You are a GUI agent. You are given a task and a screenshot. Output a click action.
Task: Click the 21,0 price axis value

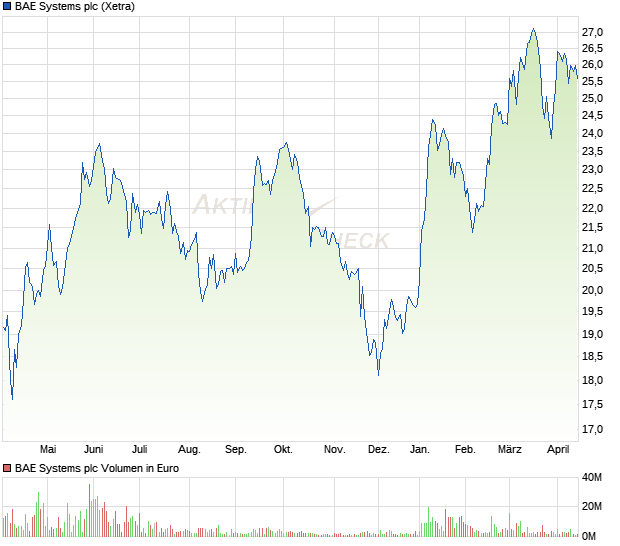[592, 249]
